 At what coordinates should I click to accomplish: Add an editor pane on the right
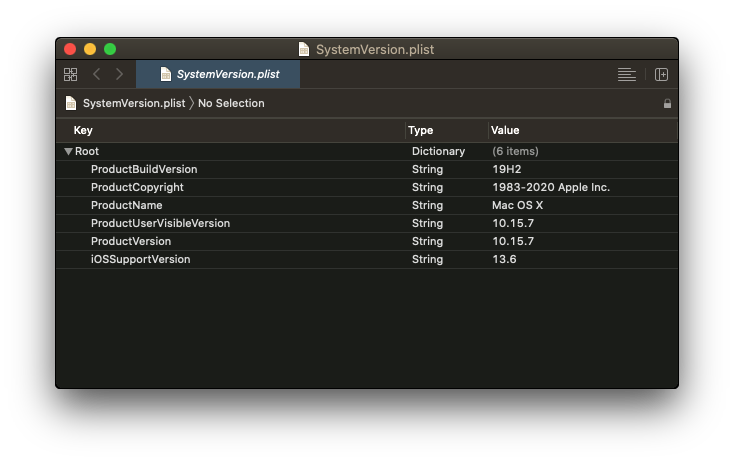tap(661, 74)
